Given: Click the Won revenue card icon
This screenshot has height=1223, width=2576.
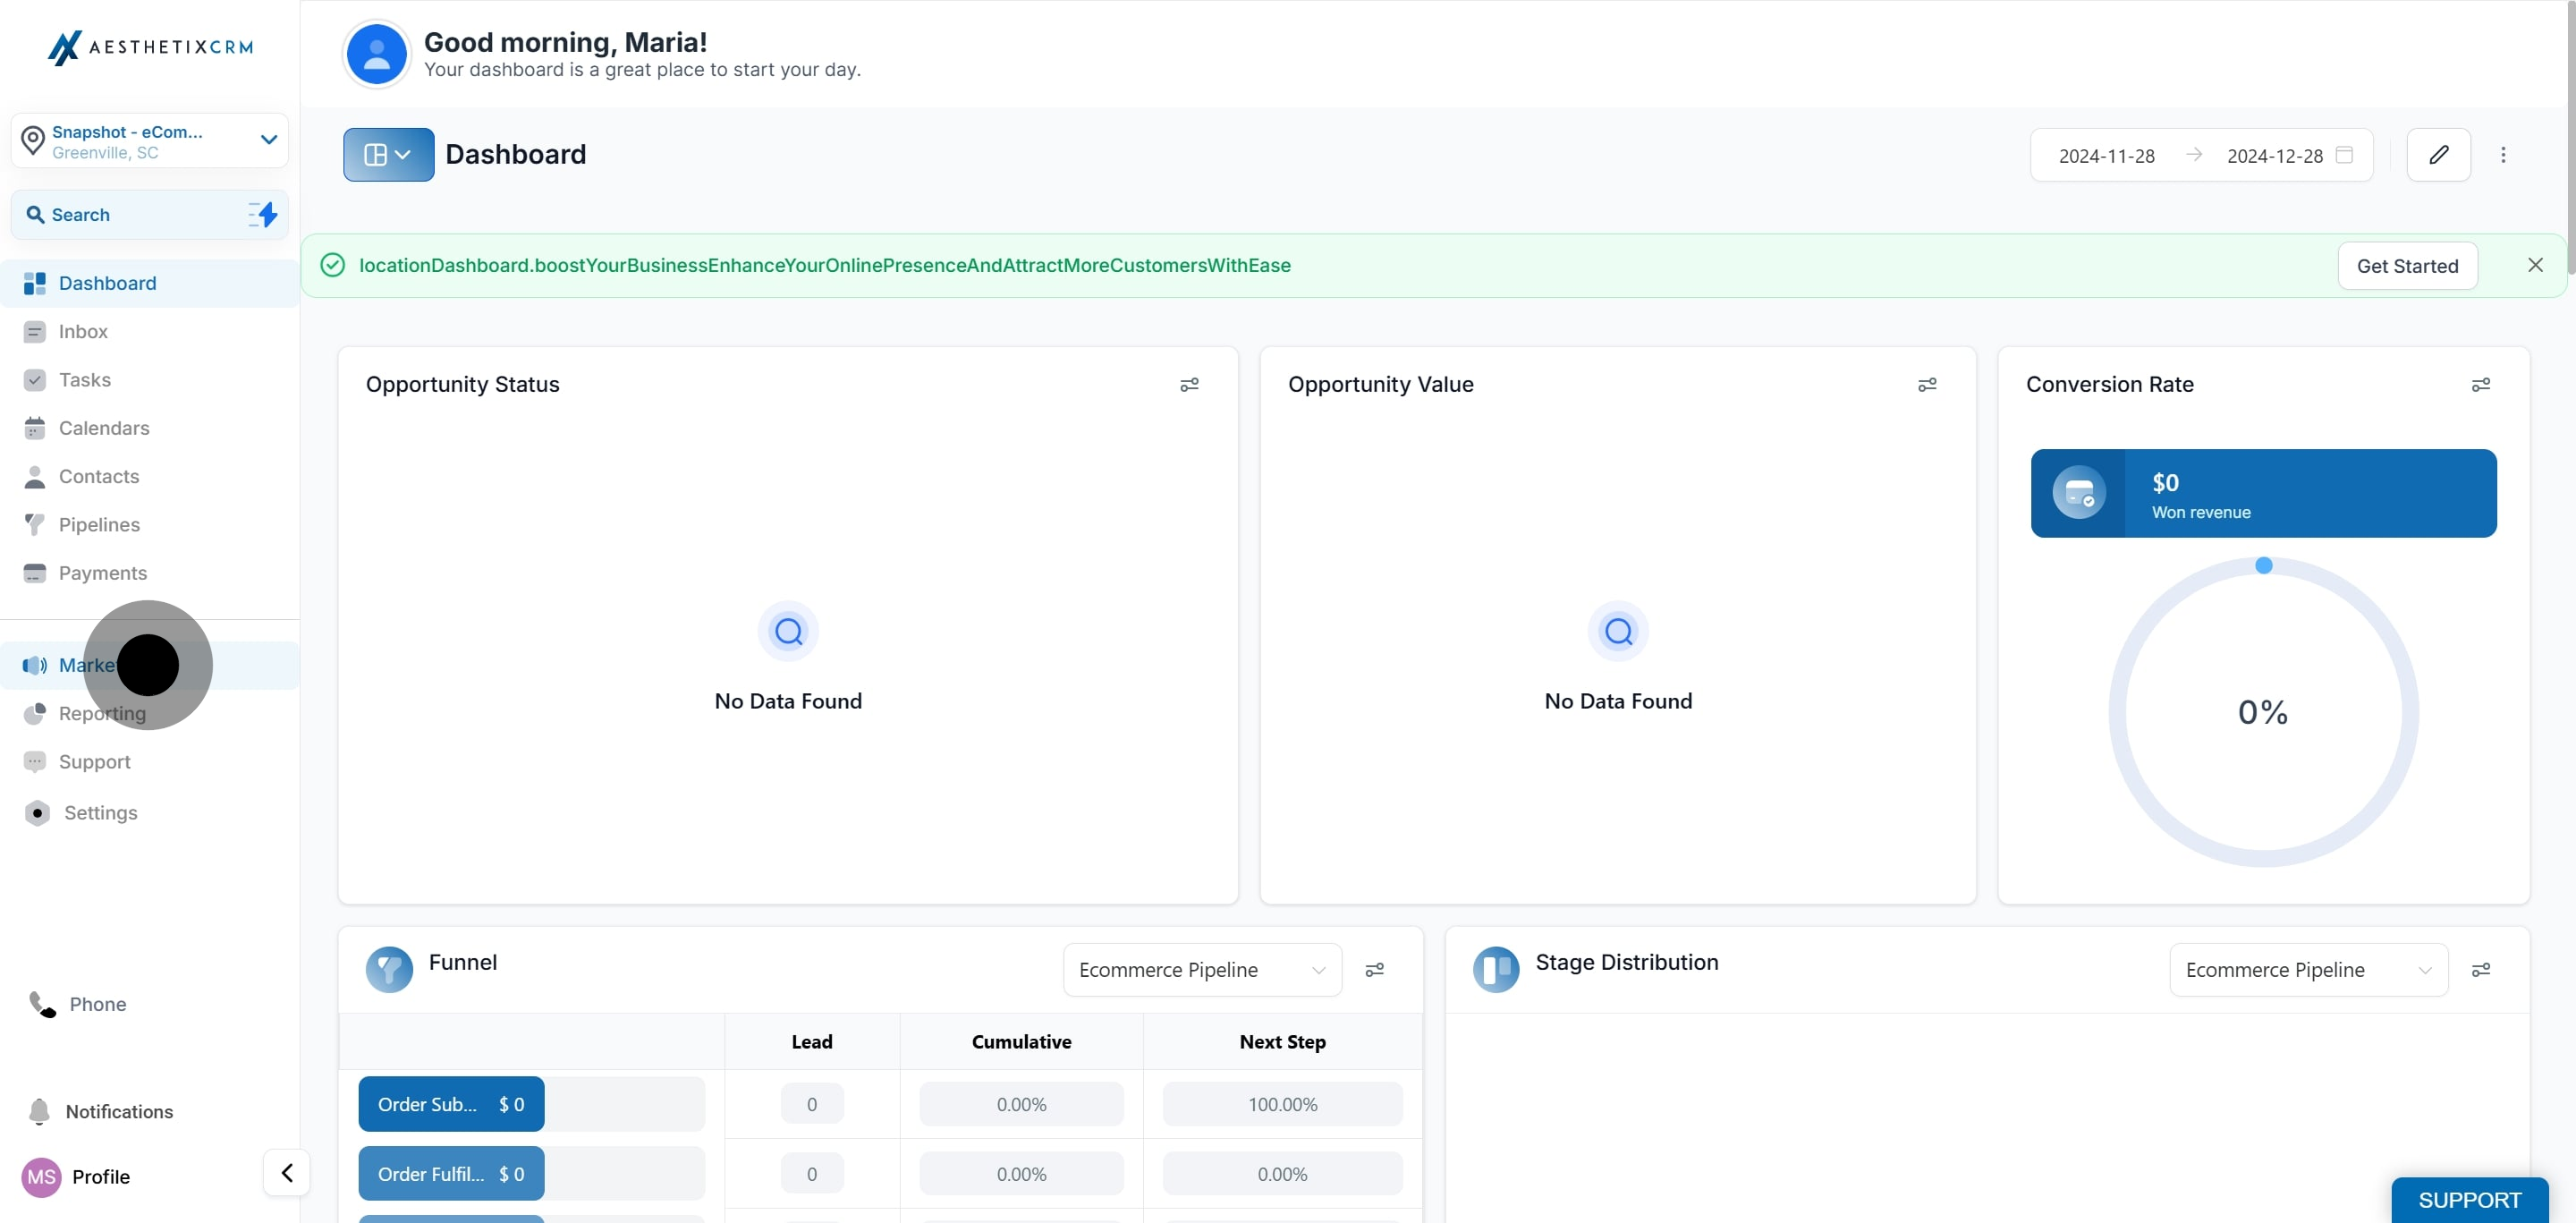Looking at the screenshot, I should click(2079, 493).
